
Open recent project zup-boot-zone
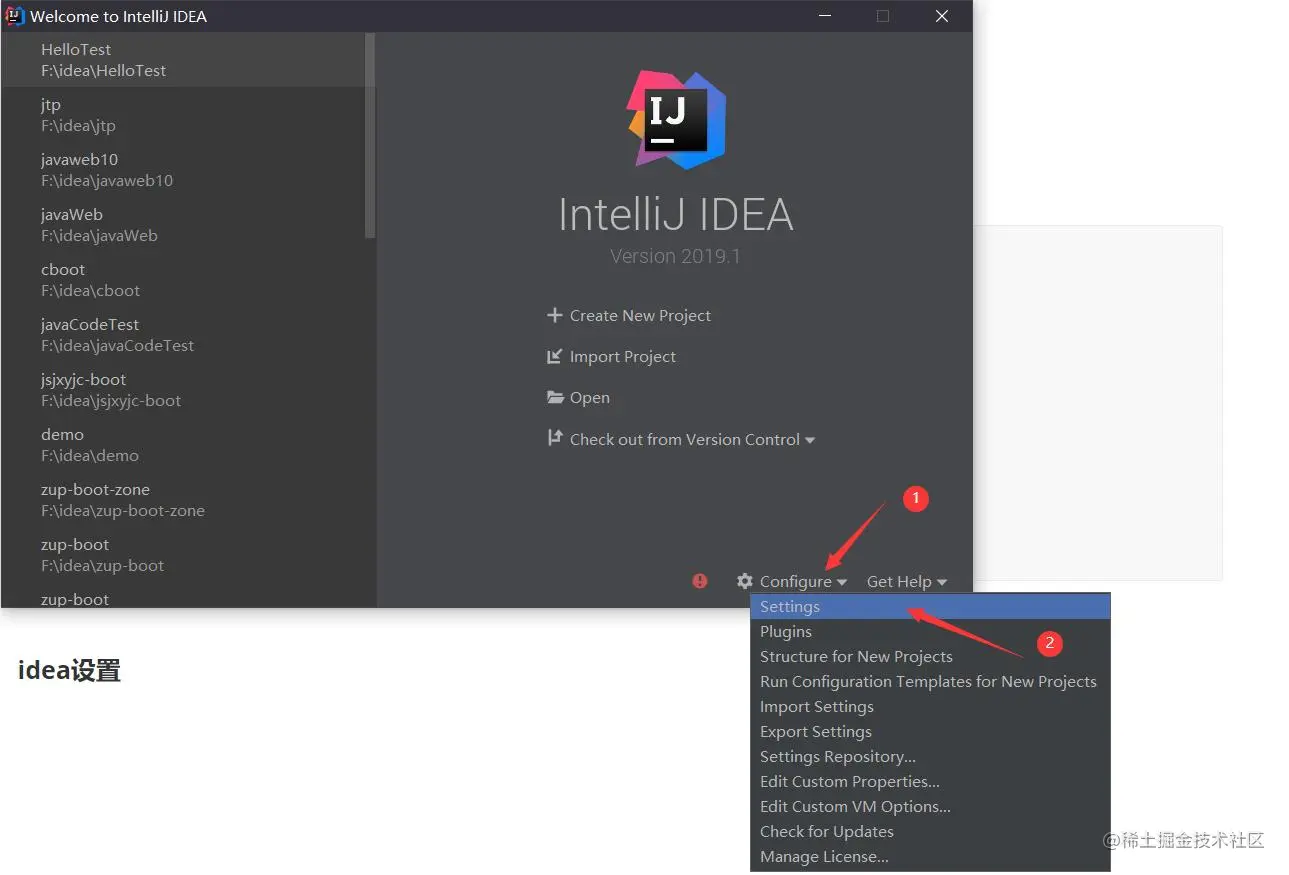click(x=183, y=499)
